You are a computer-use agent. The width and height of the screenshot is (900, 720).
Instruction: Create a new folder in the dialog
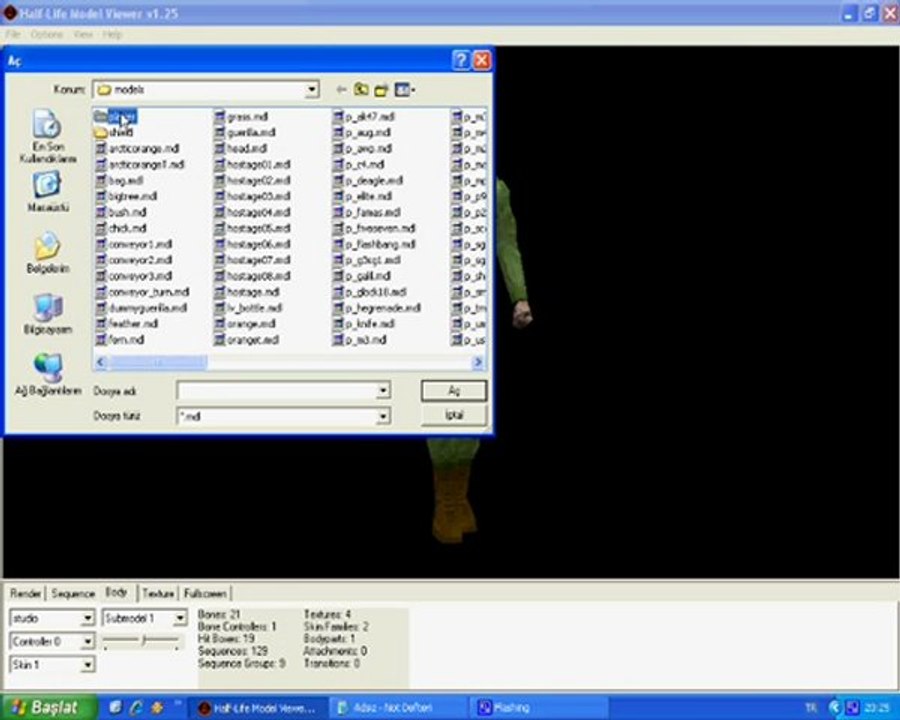381,90
